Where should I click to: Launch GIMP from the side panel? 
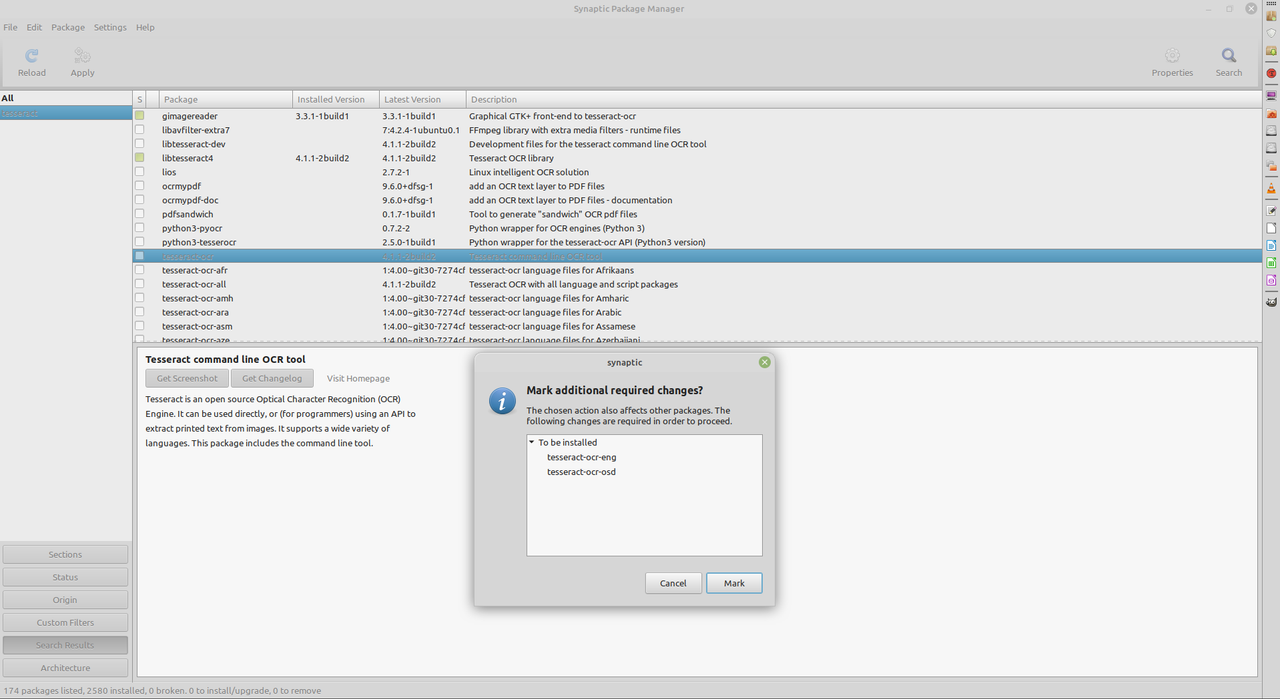coord(1271,302)
